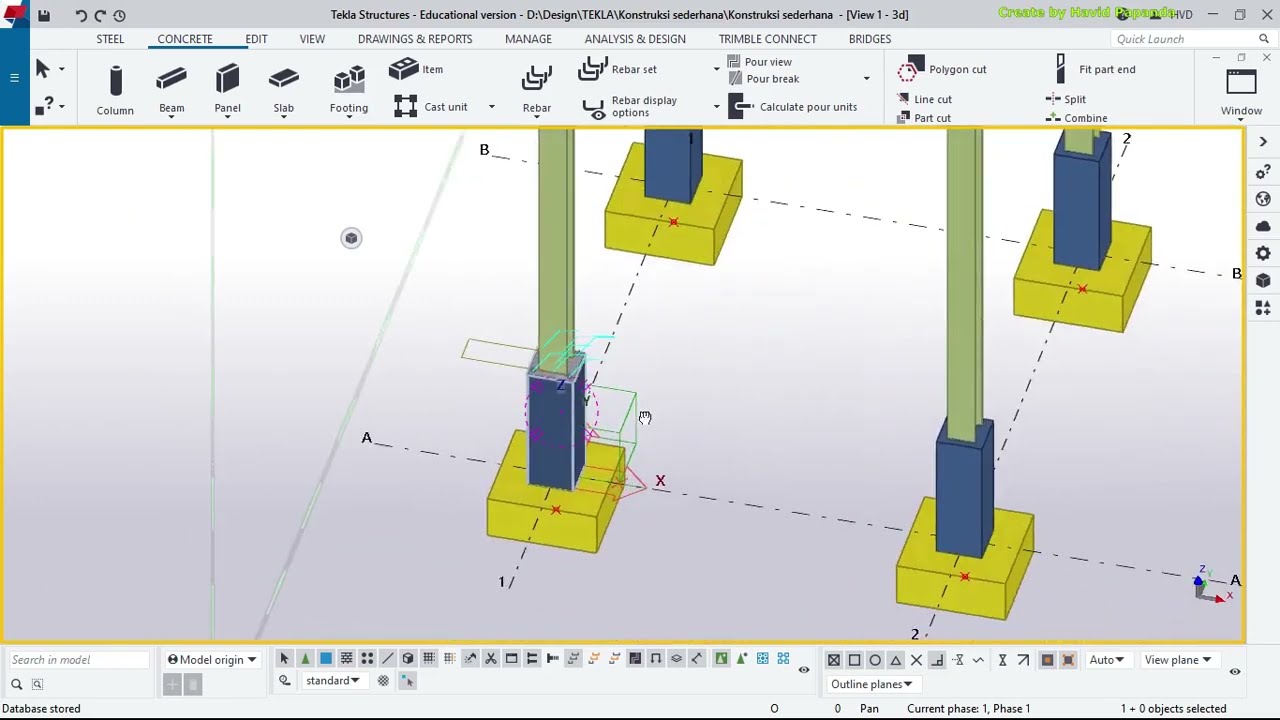The width and height of the screenshot is (1280, 720).
Task: Open the Outline planes dropdown
Action: [x=872, y=684]
